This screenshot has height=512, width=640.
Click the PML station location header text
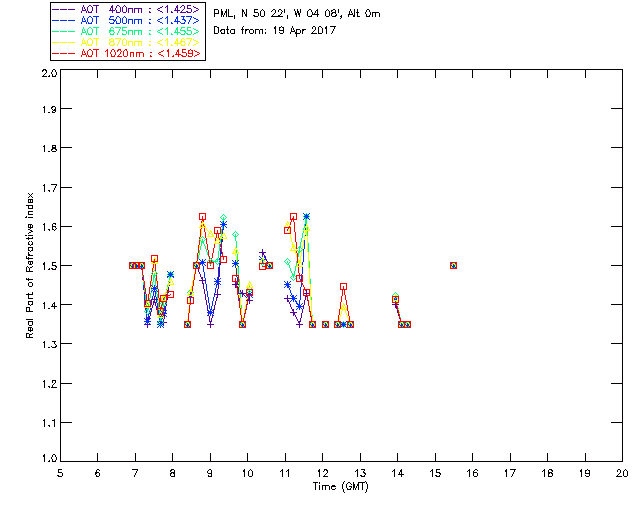tap(297, 14)
